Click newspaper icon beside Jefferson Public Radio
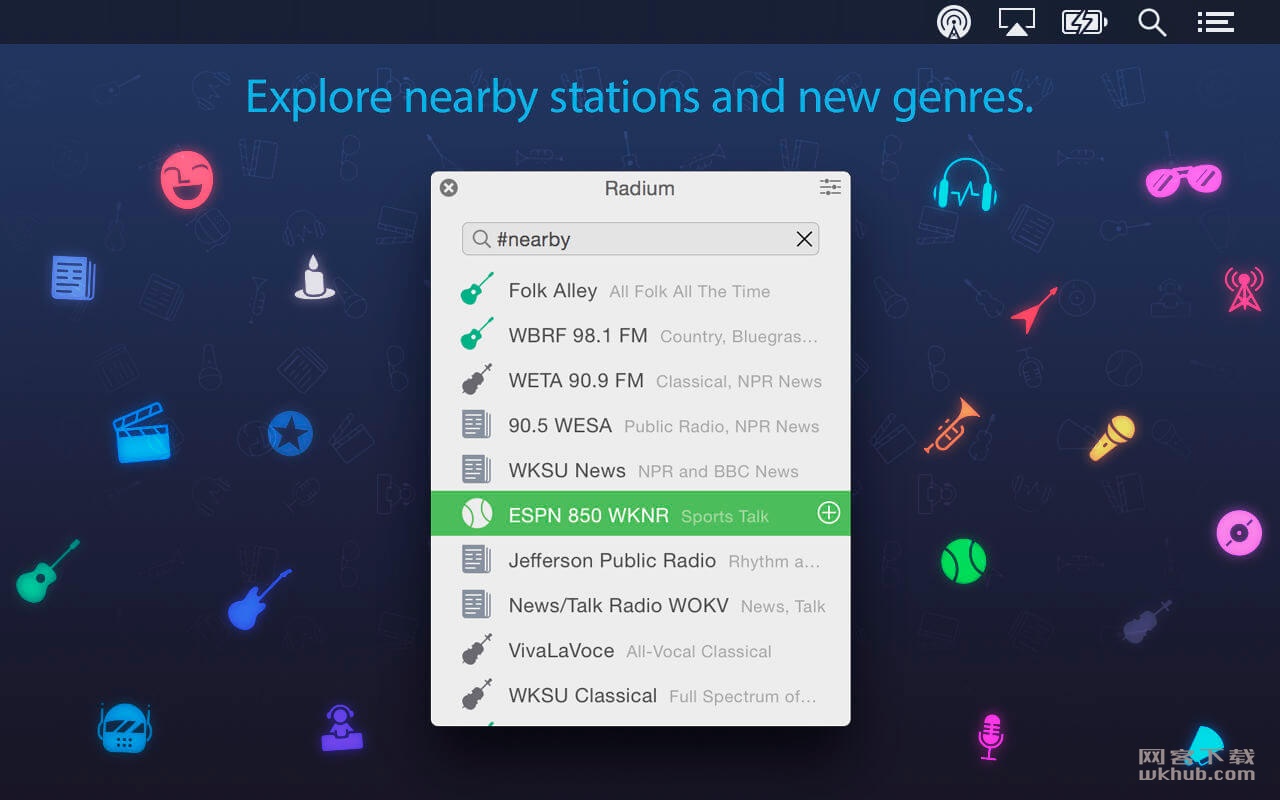 (476, 559)
